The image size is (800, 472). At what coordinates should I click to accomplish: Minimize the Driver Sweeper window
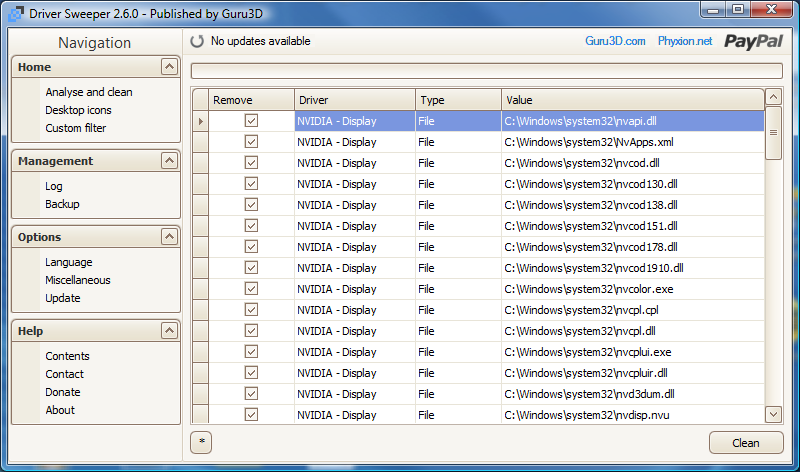click(713, 10)
